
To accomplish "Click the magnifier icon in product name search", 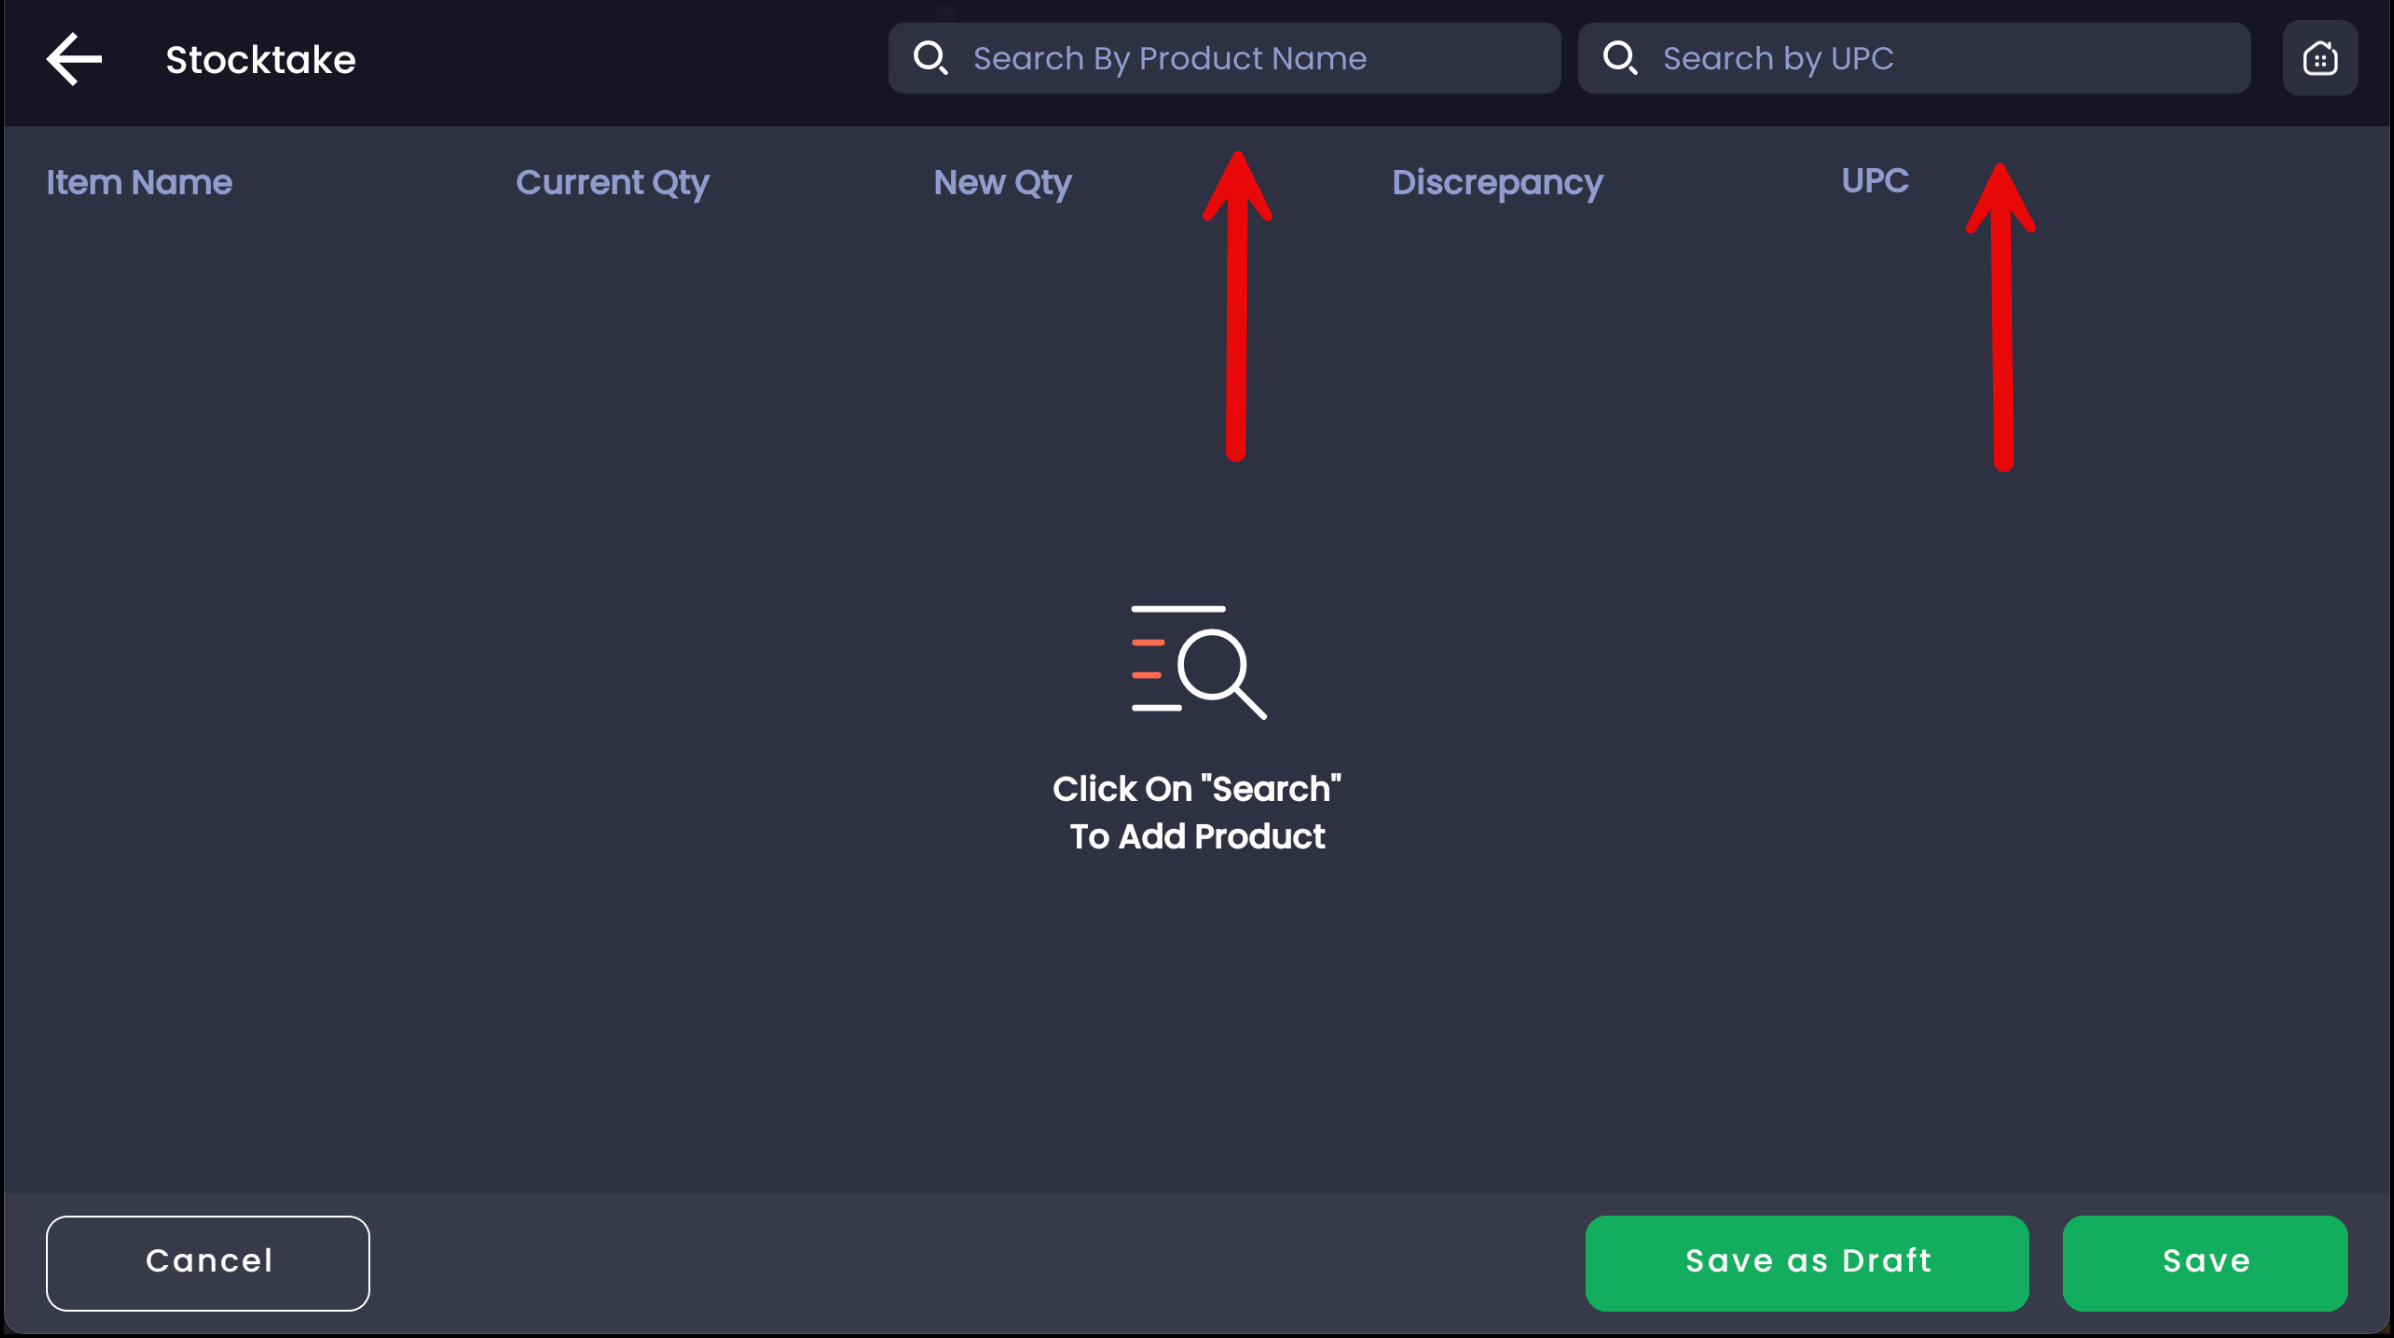I will [930, 58].
